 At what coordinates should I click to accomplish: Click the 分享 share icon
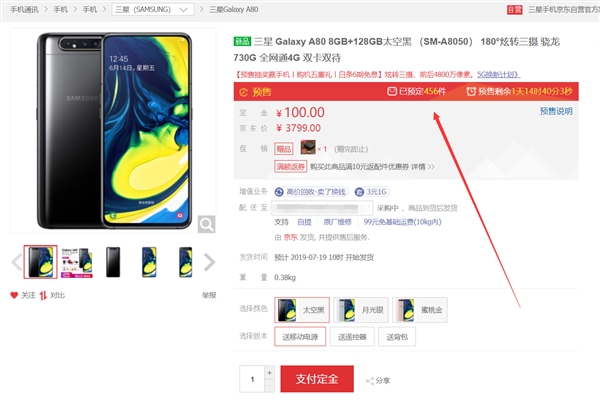[370, 381]
